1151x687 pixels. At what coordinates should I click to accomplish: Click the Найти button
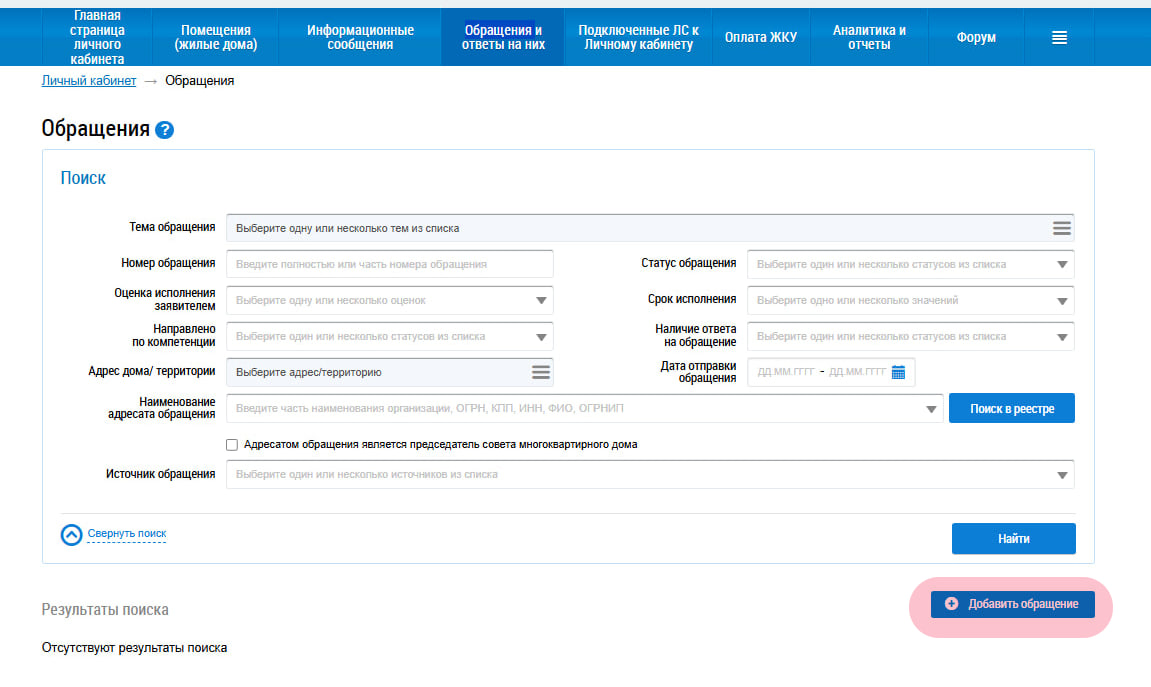tap(1014, 539)
